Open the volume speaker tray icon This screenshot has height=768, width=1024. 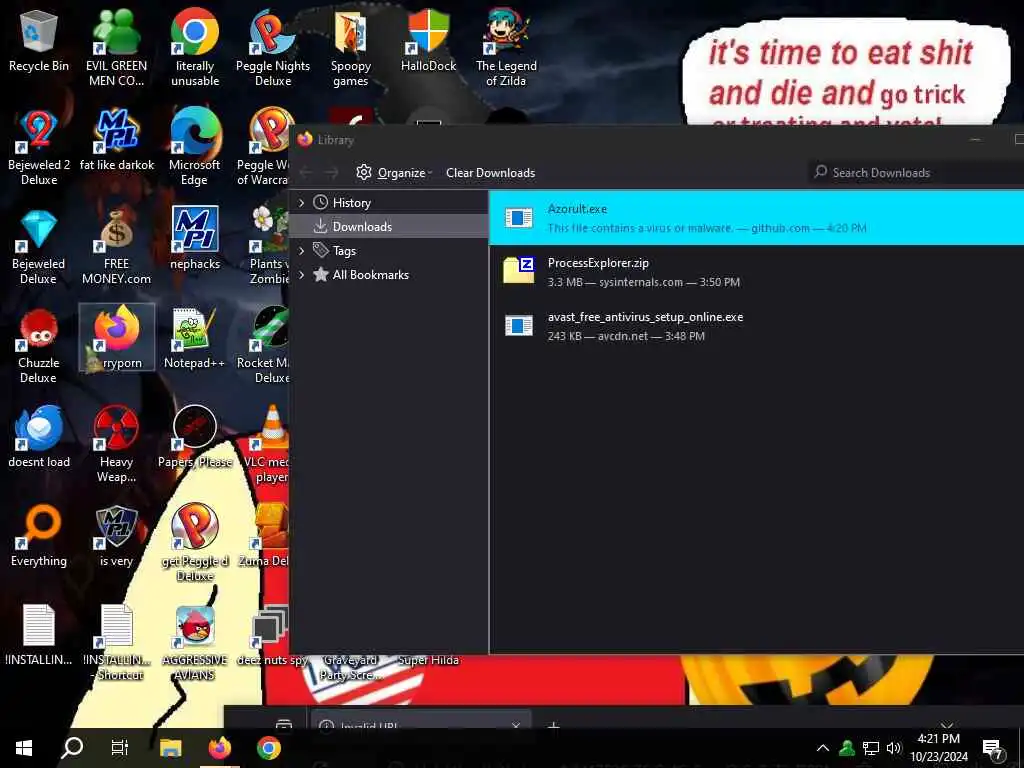(894, 748)
